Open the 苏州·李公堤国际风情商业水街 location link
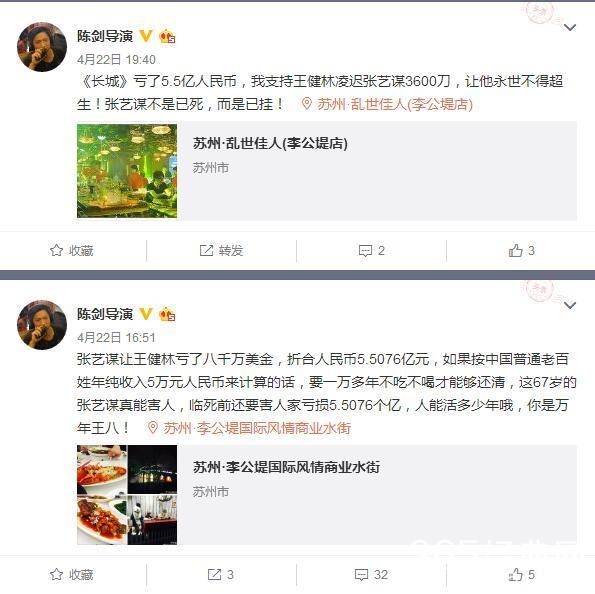 [x=250, y=428]
